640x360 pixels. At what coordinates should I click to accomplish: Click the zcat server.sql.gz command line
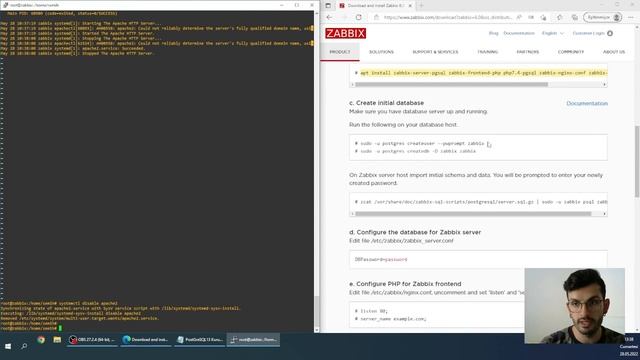[481, 202]
